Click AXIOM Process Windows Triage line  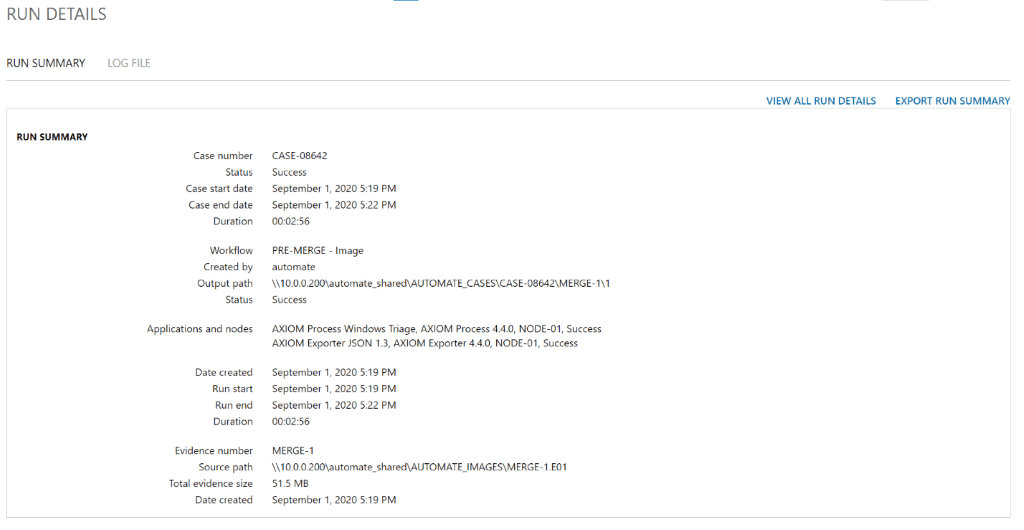pyautogui.click(x=436, y=329)
